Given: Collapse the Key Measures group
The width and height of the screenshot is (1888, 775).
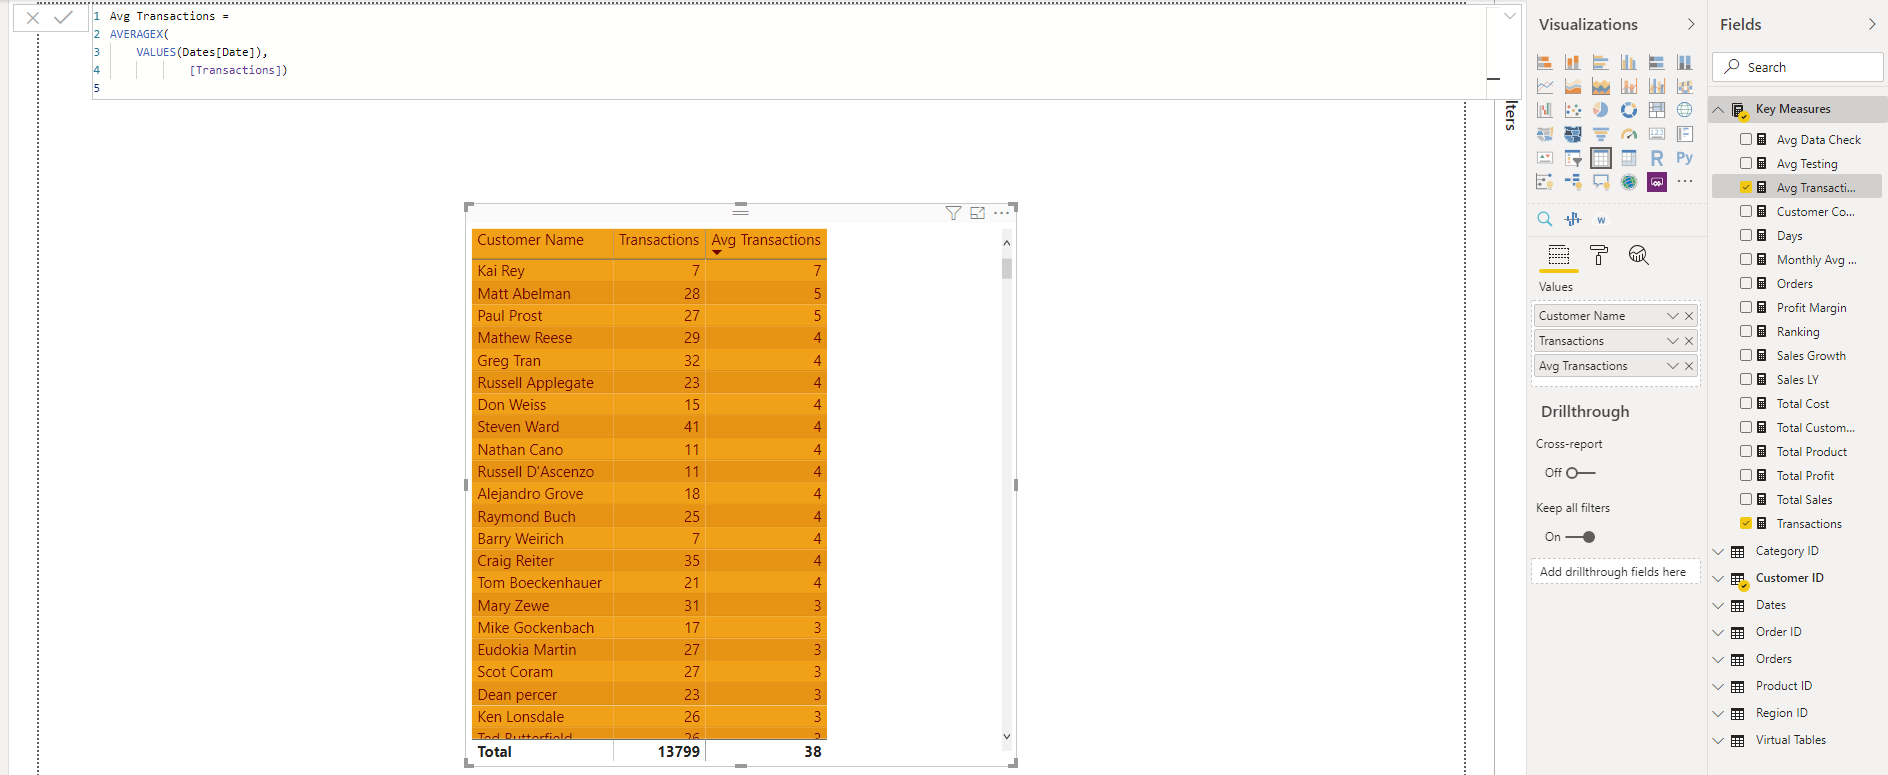Looking at the screenshot, I should (x=1719, y=109).
